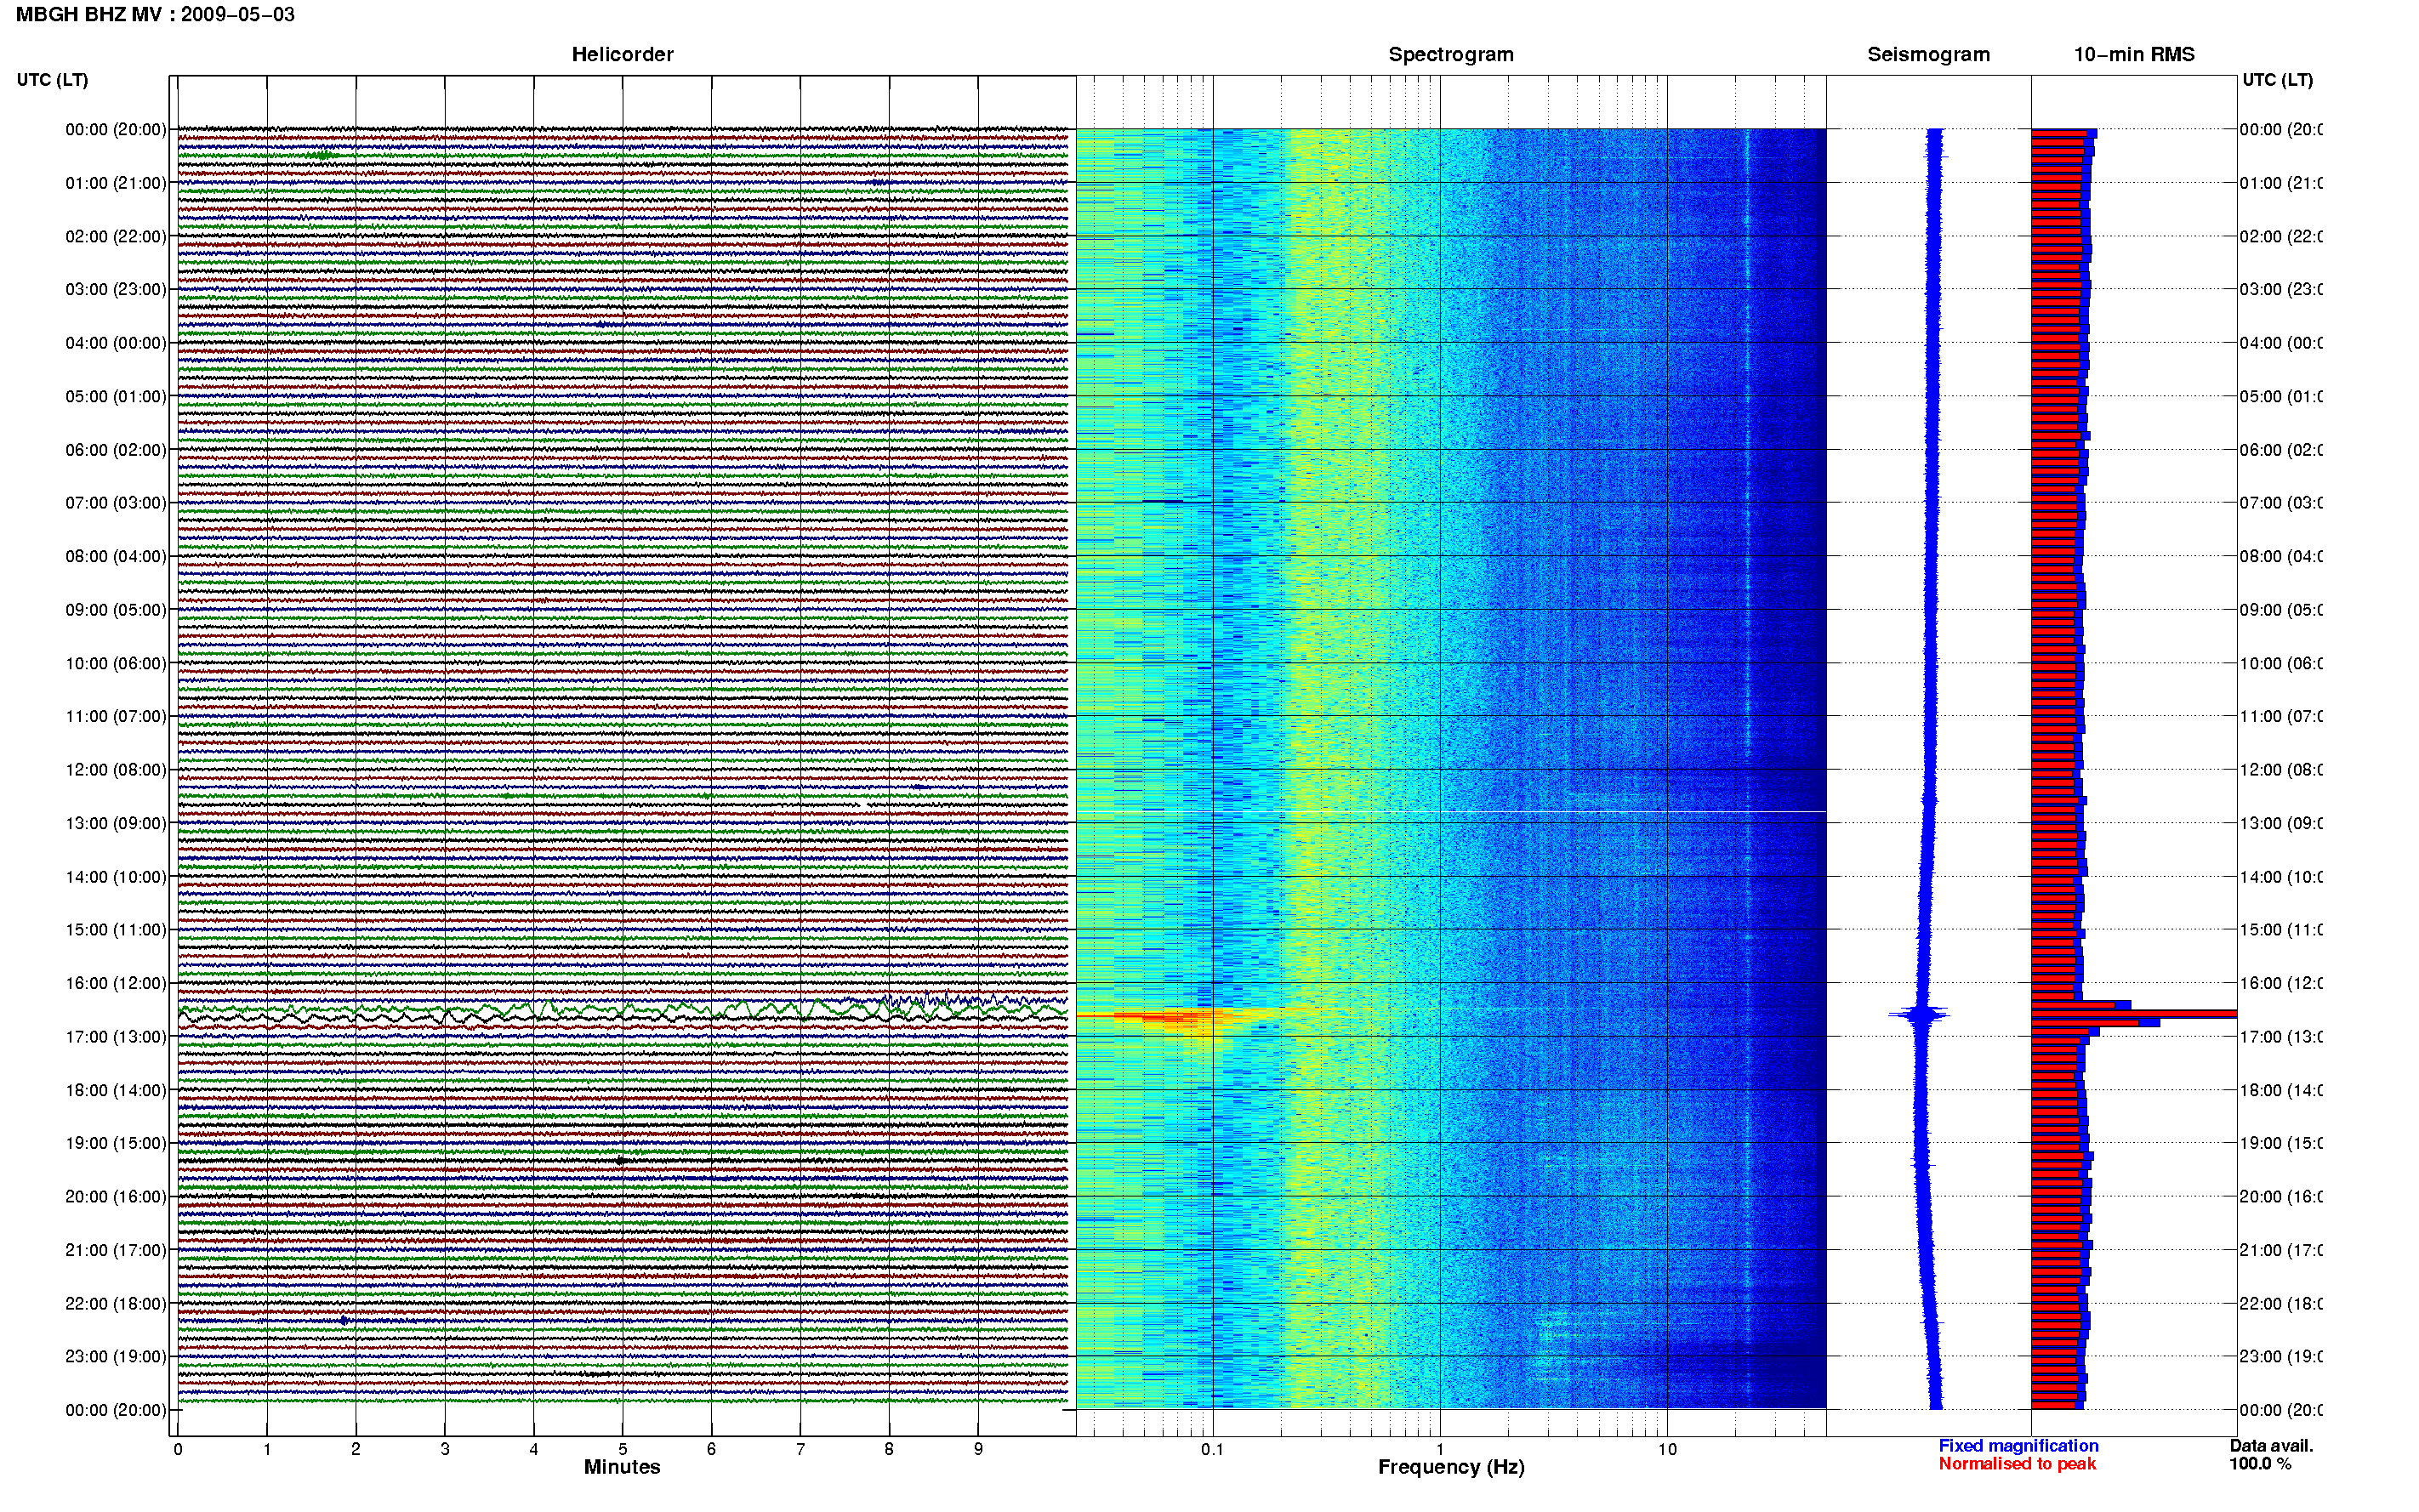2419x1512 pixels.
Task: Click the tallest red RMS bar near 16:40
Action: (x=2133, y=1014)
